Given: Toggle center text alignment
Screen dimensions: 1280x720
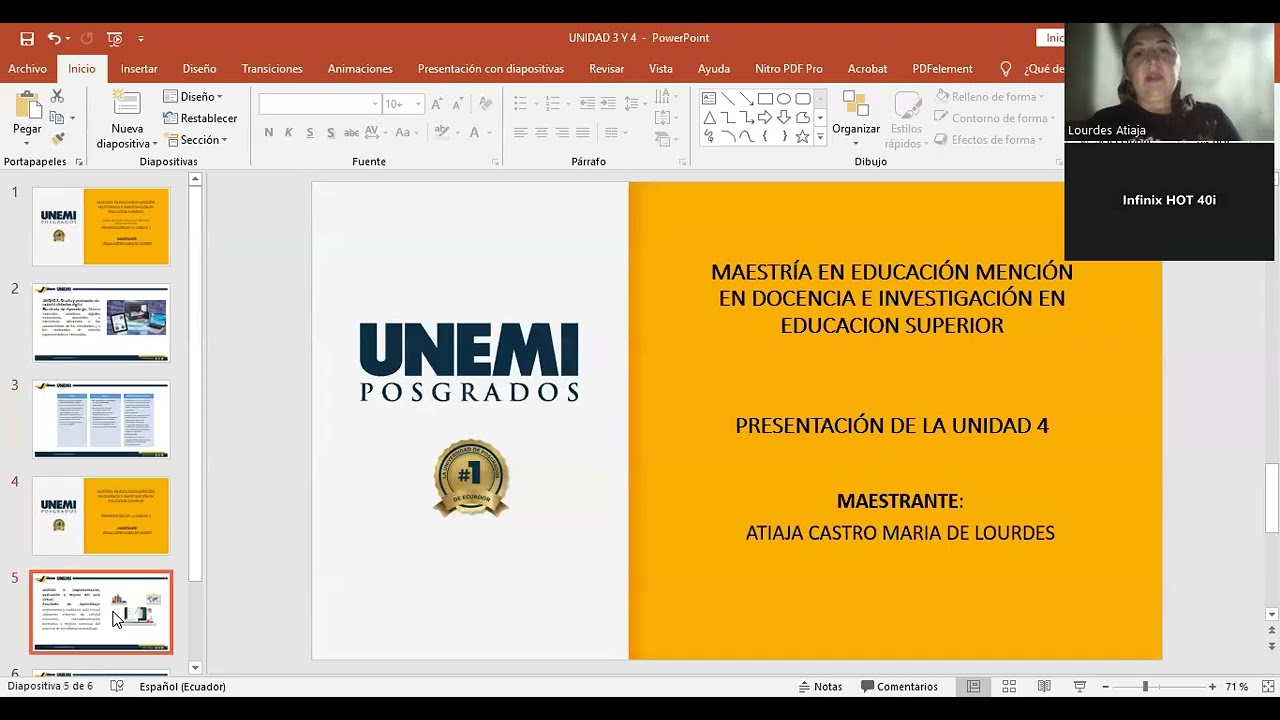Looking at the screenshot, I should [x=541, y=132].
